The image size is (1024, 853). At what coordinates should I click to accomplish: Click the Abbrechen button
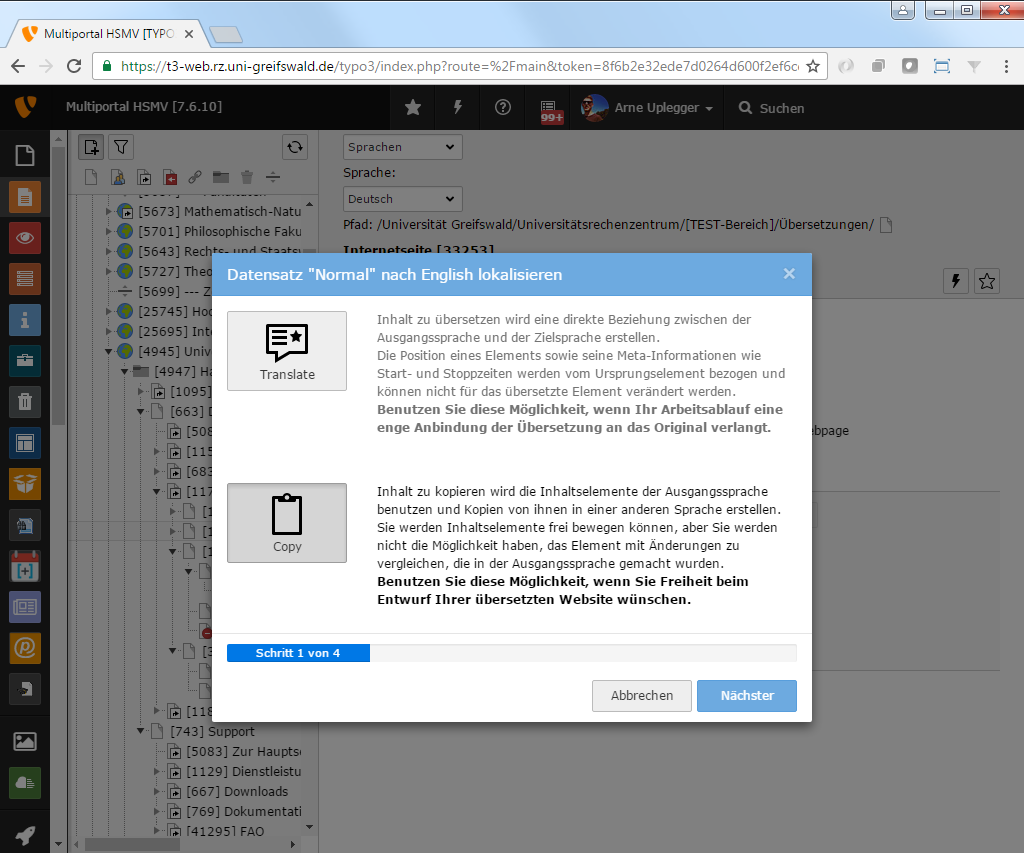tap(642, 696)
